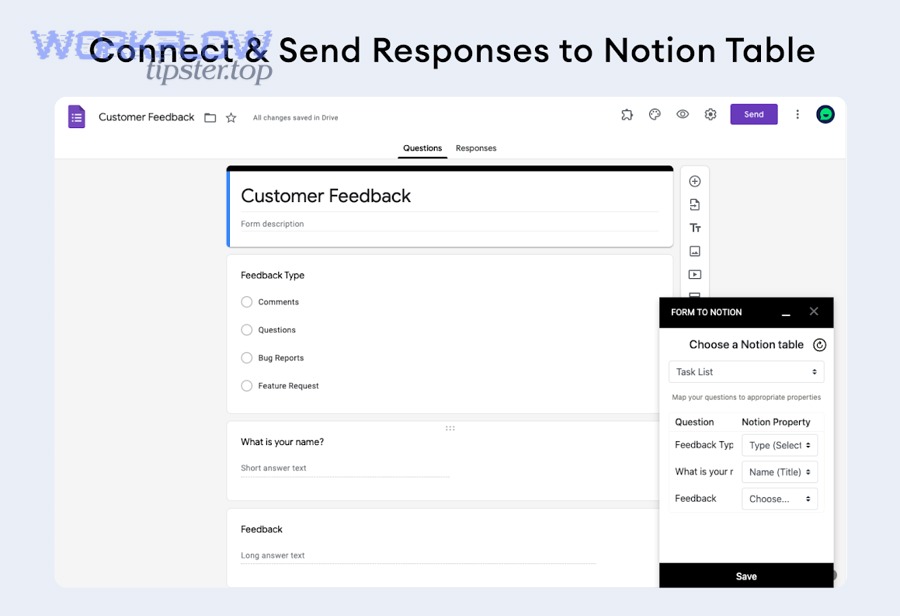Click the purple Send button
Screen dimensions: 900x616
pos(754,114)
